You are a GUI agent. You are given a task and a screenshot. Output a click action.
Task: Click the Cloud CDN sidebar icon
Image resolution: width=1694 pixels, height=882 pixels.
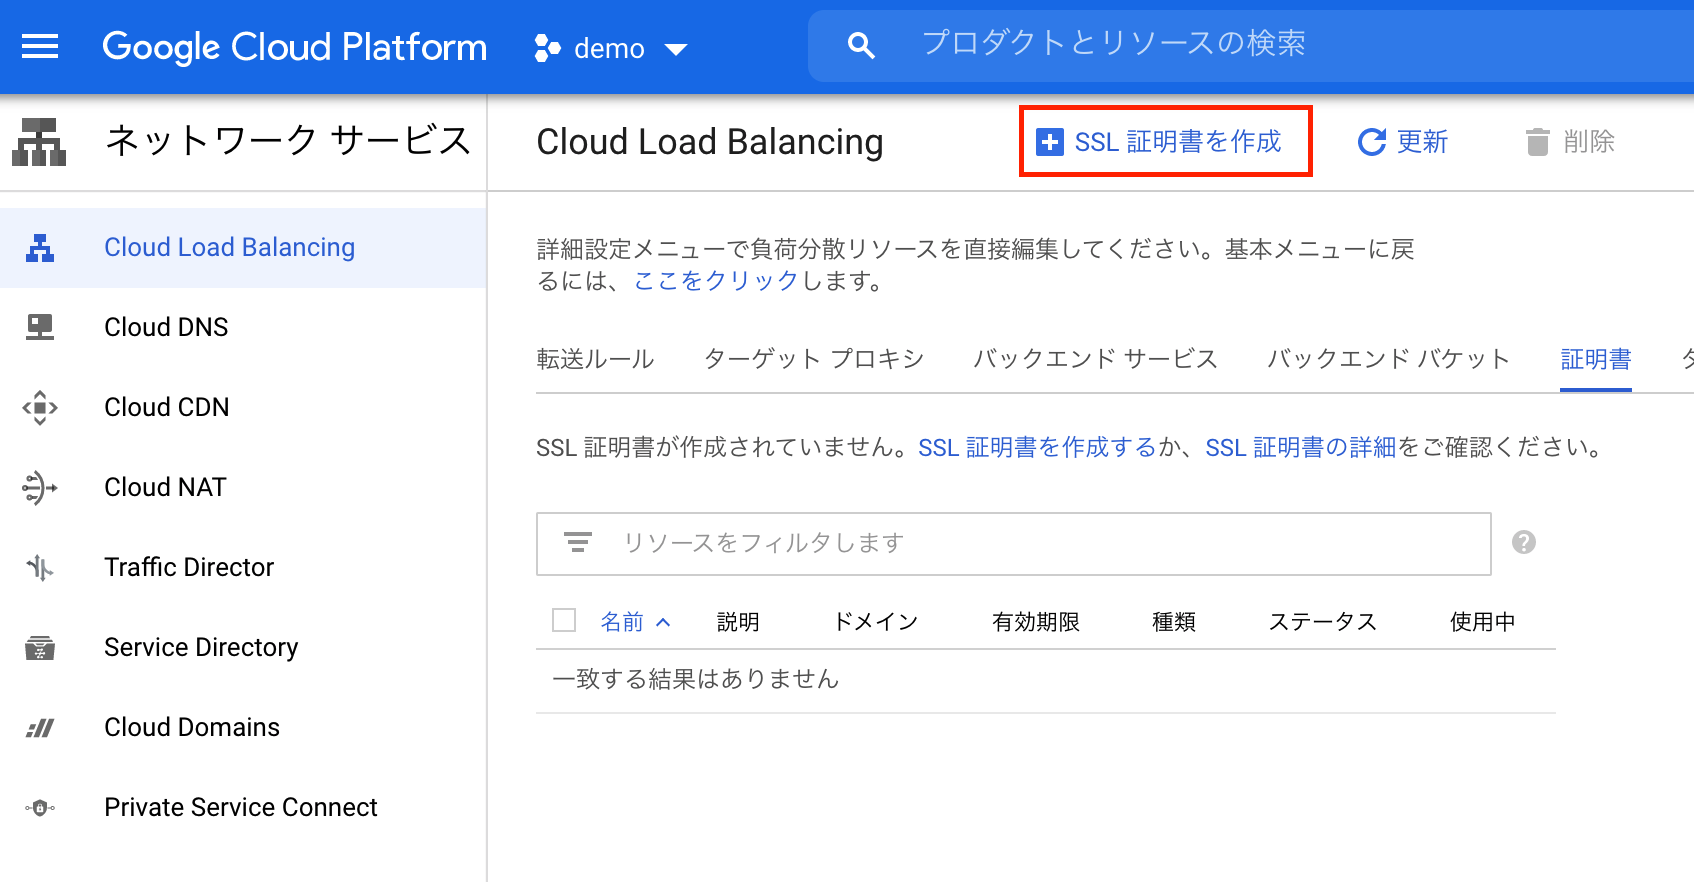coord(40,407)
